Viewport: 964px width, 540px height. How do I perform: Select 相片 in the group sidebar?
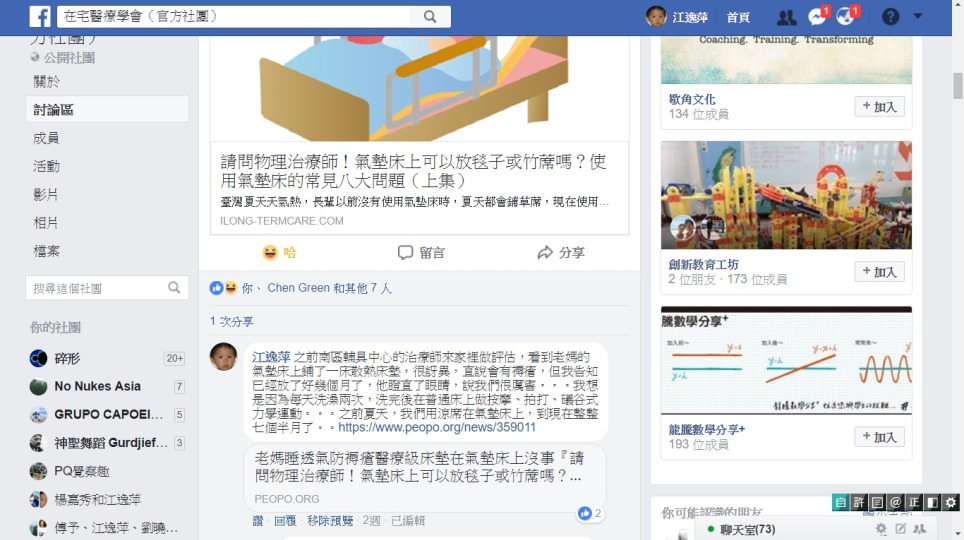point(46,223)
